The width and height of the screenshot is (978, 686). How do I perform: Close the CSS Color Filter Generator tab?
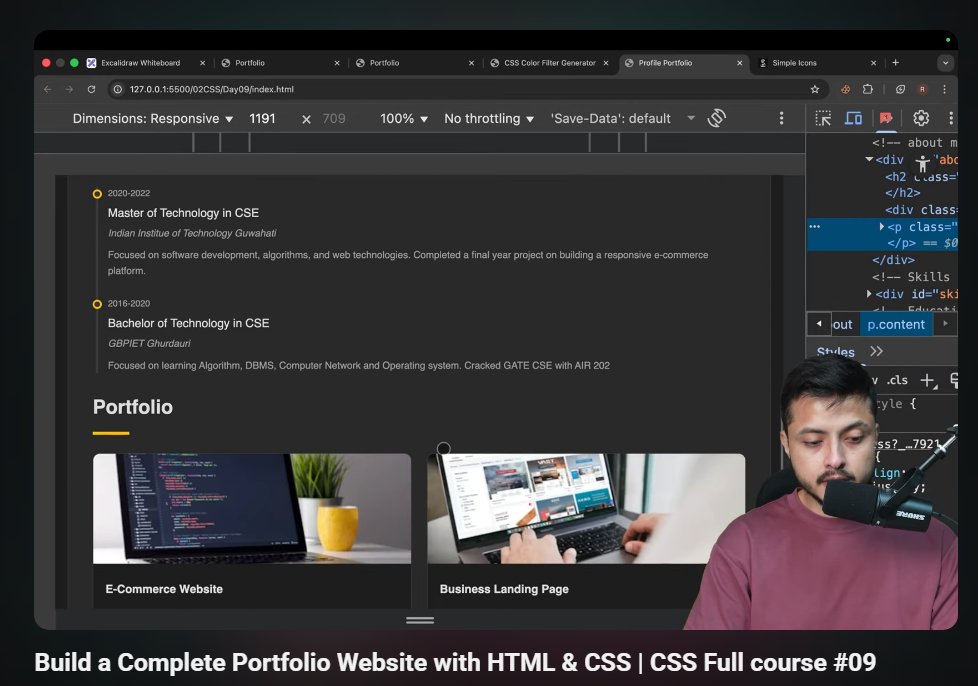point(606,63)
